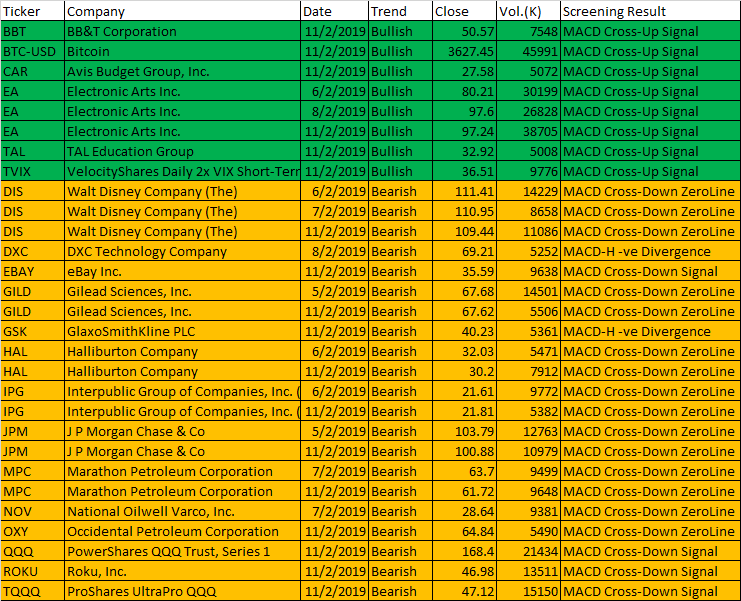Viewport: 741px width, 601px height.
Task: Click the TQQQ ticker cell
Action: [32, 591]
